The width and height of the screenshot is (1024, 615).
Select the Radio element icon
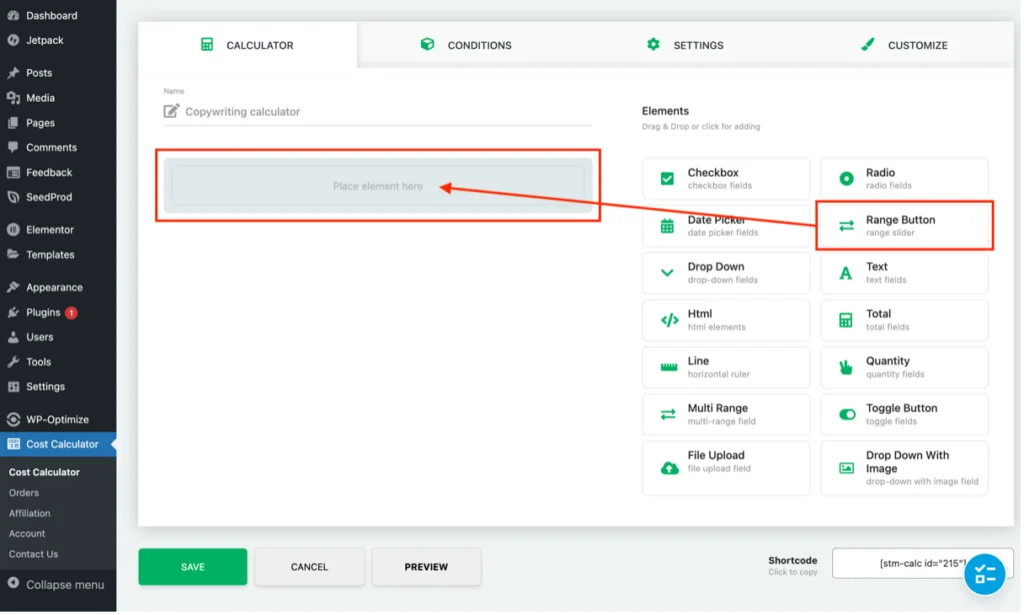click(848, 179)
